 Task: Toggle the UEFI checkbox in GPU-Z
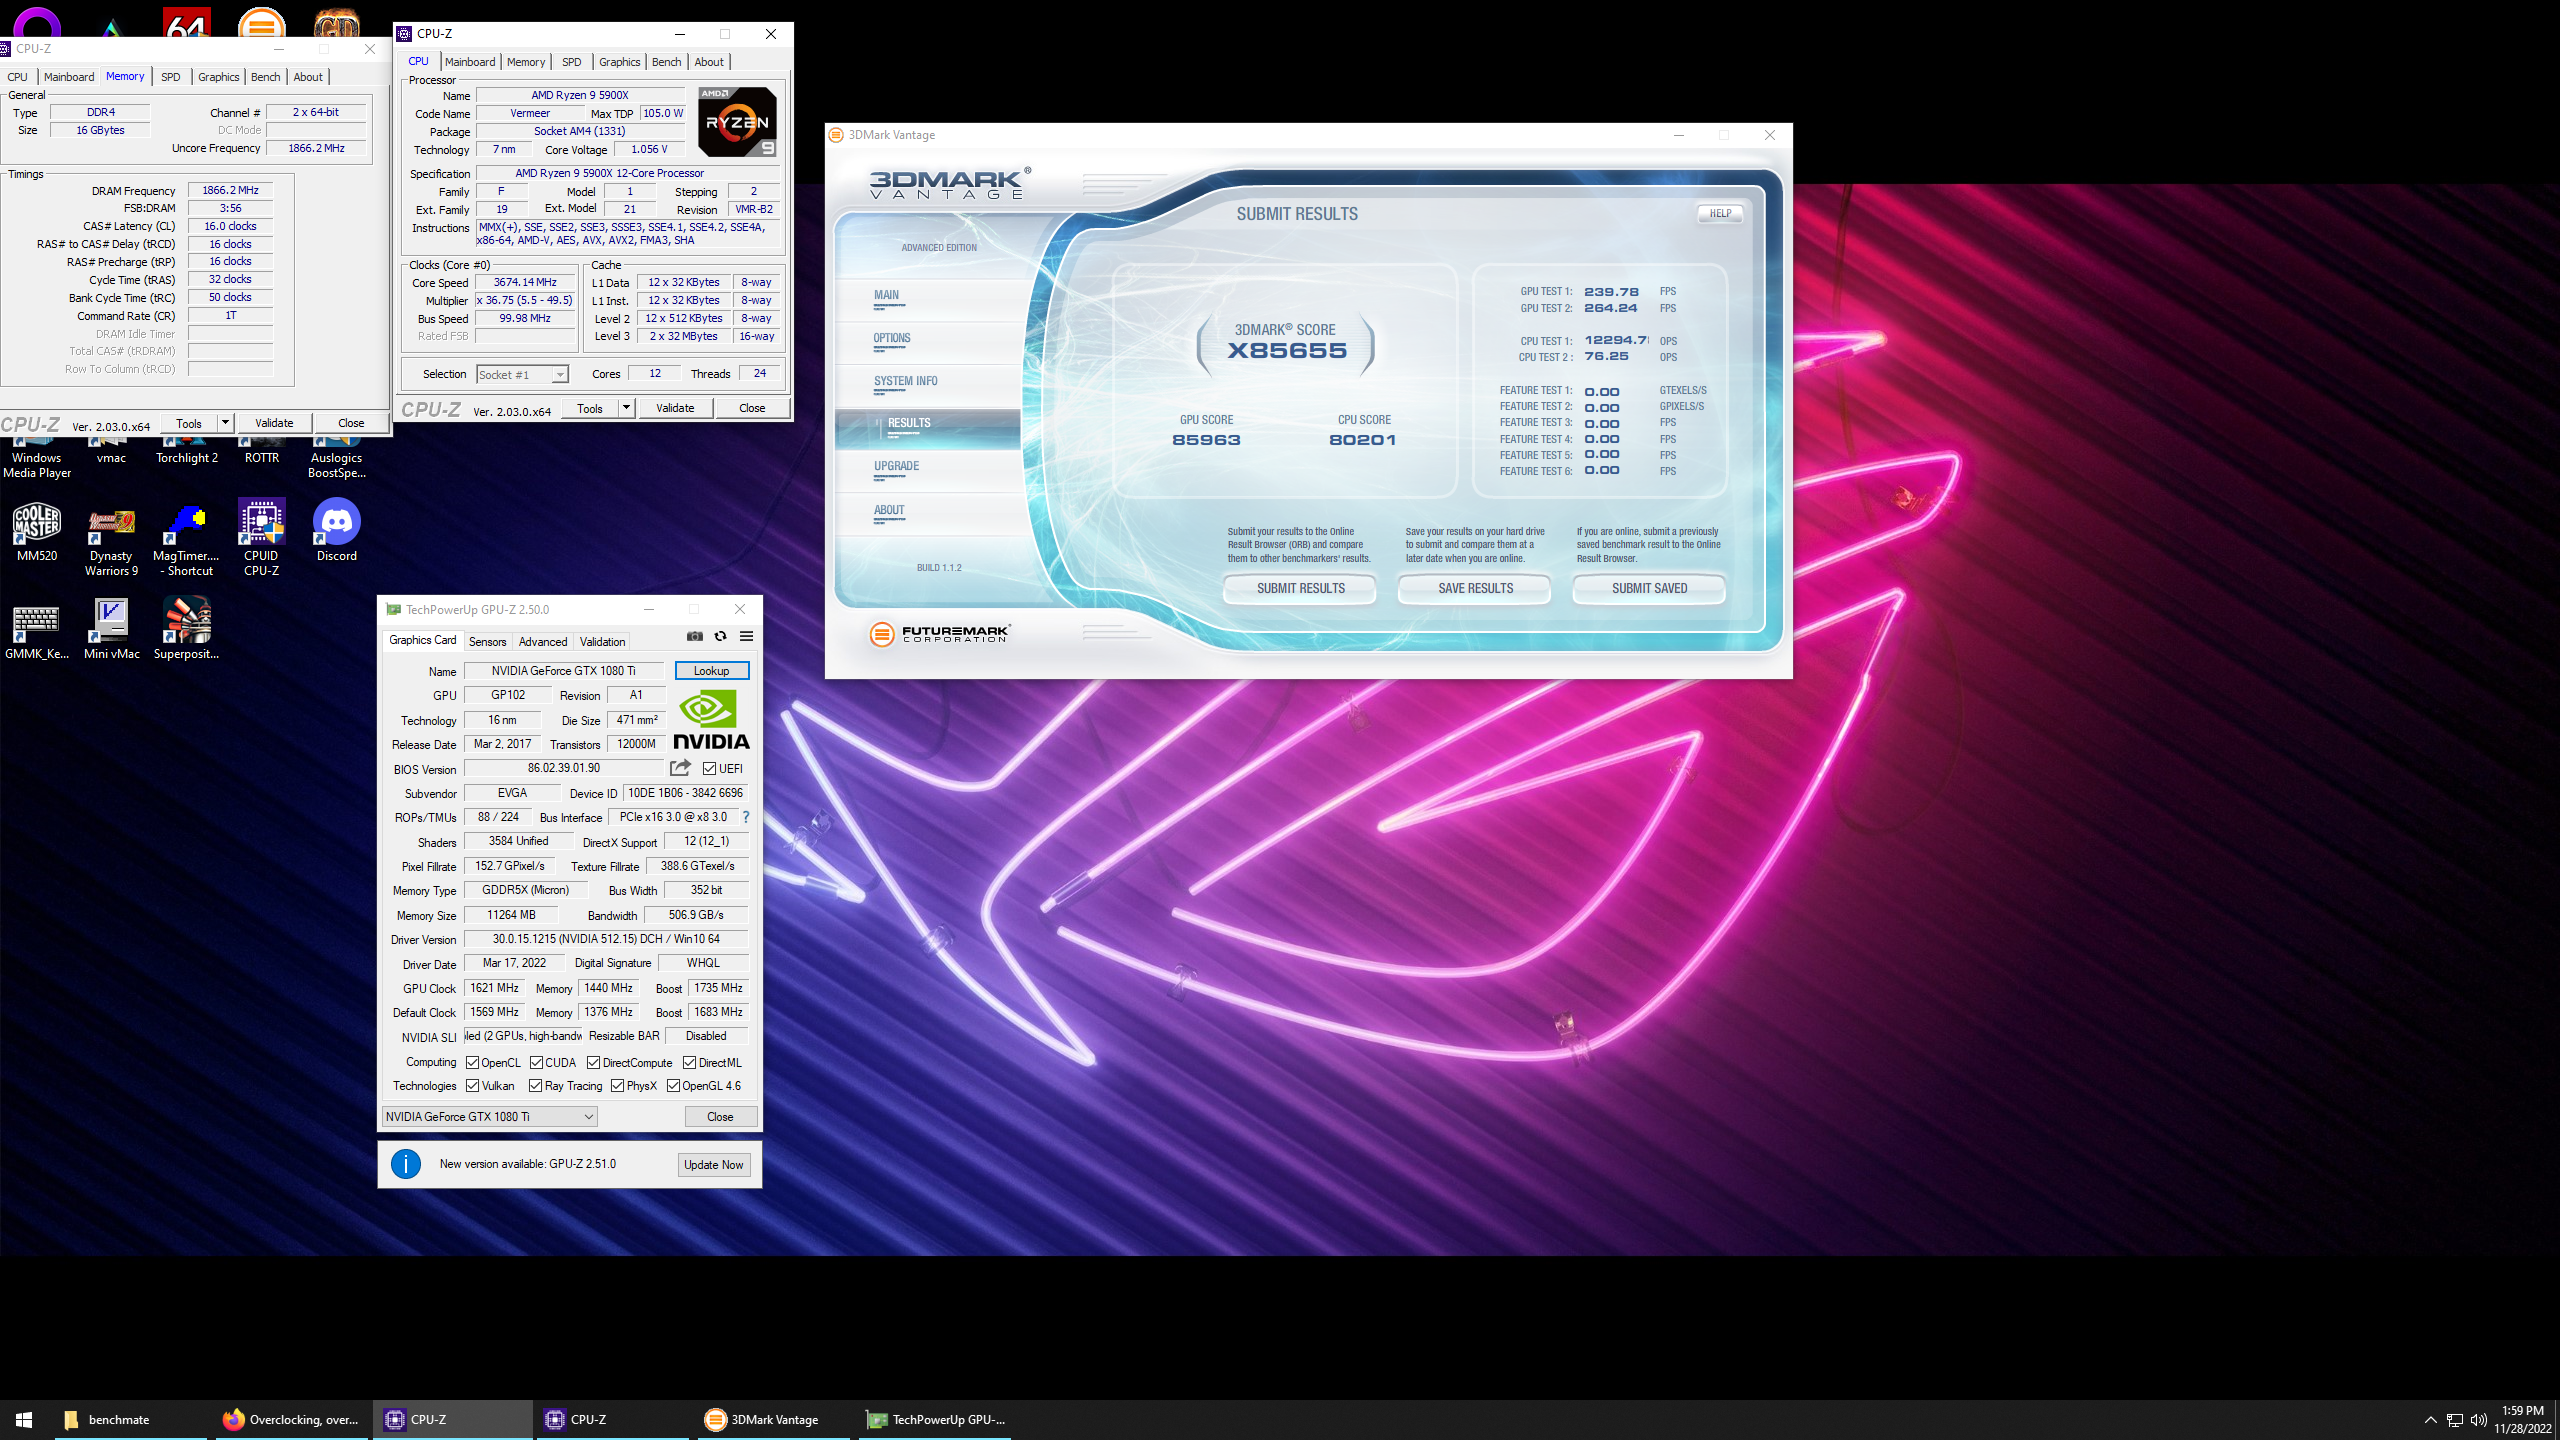709,769
